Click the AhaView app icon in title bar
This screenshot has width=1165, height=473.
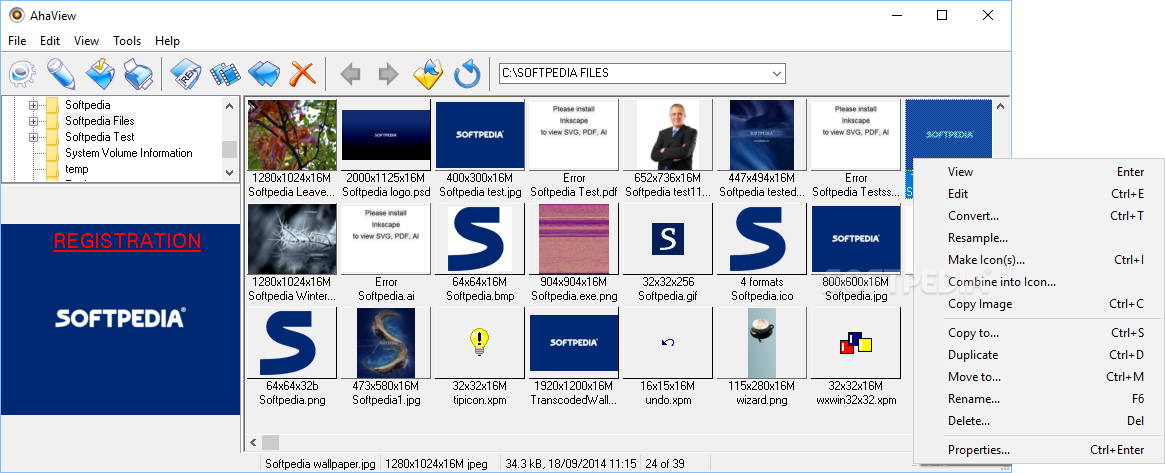click(x=16, y=15)
